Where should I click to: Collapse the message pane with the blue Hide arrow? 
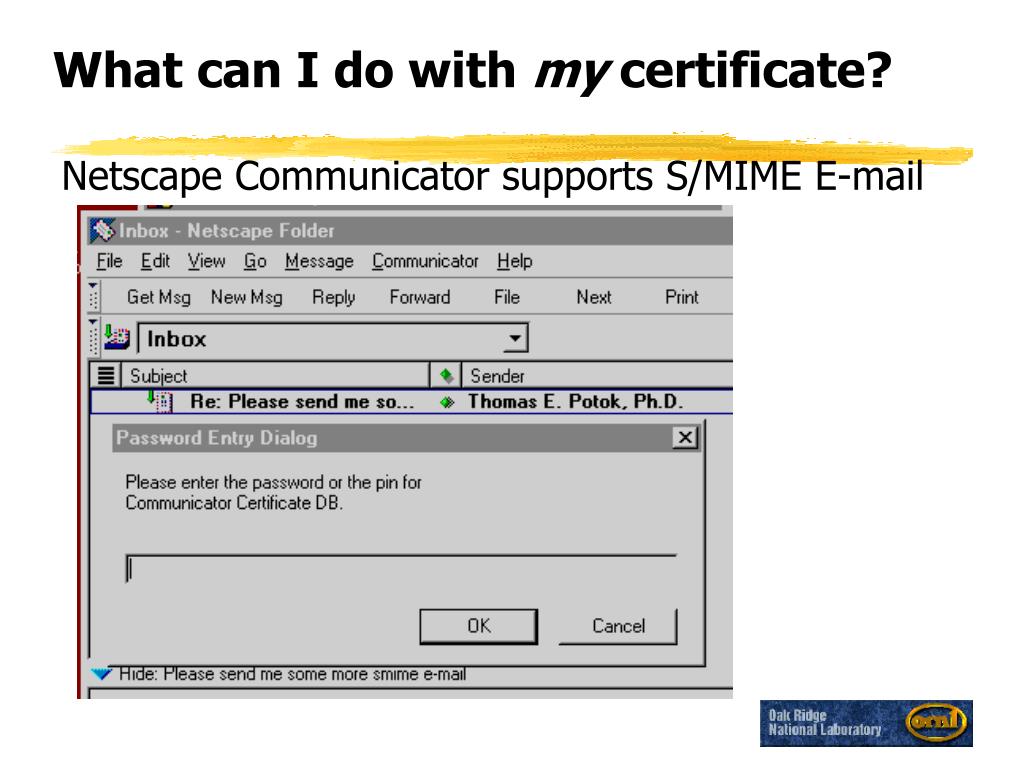pyautogui.click(x=101, y=673)
